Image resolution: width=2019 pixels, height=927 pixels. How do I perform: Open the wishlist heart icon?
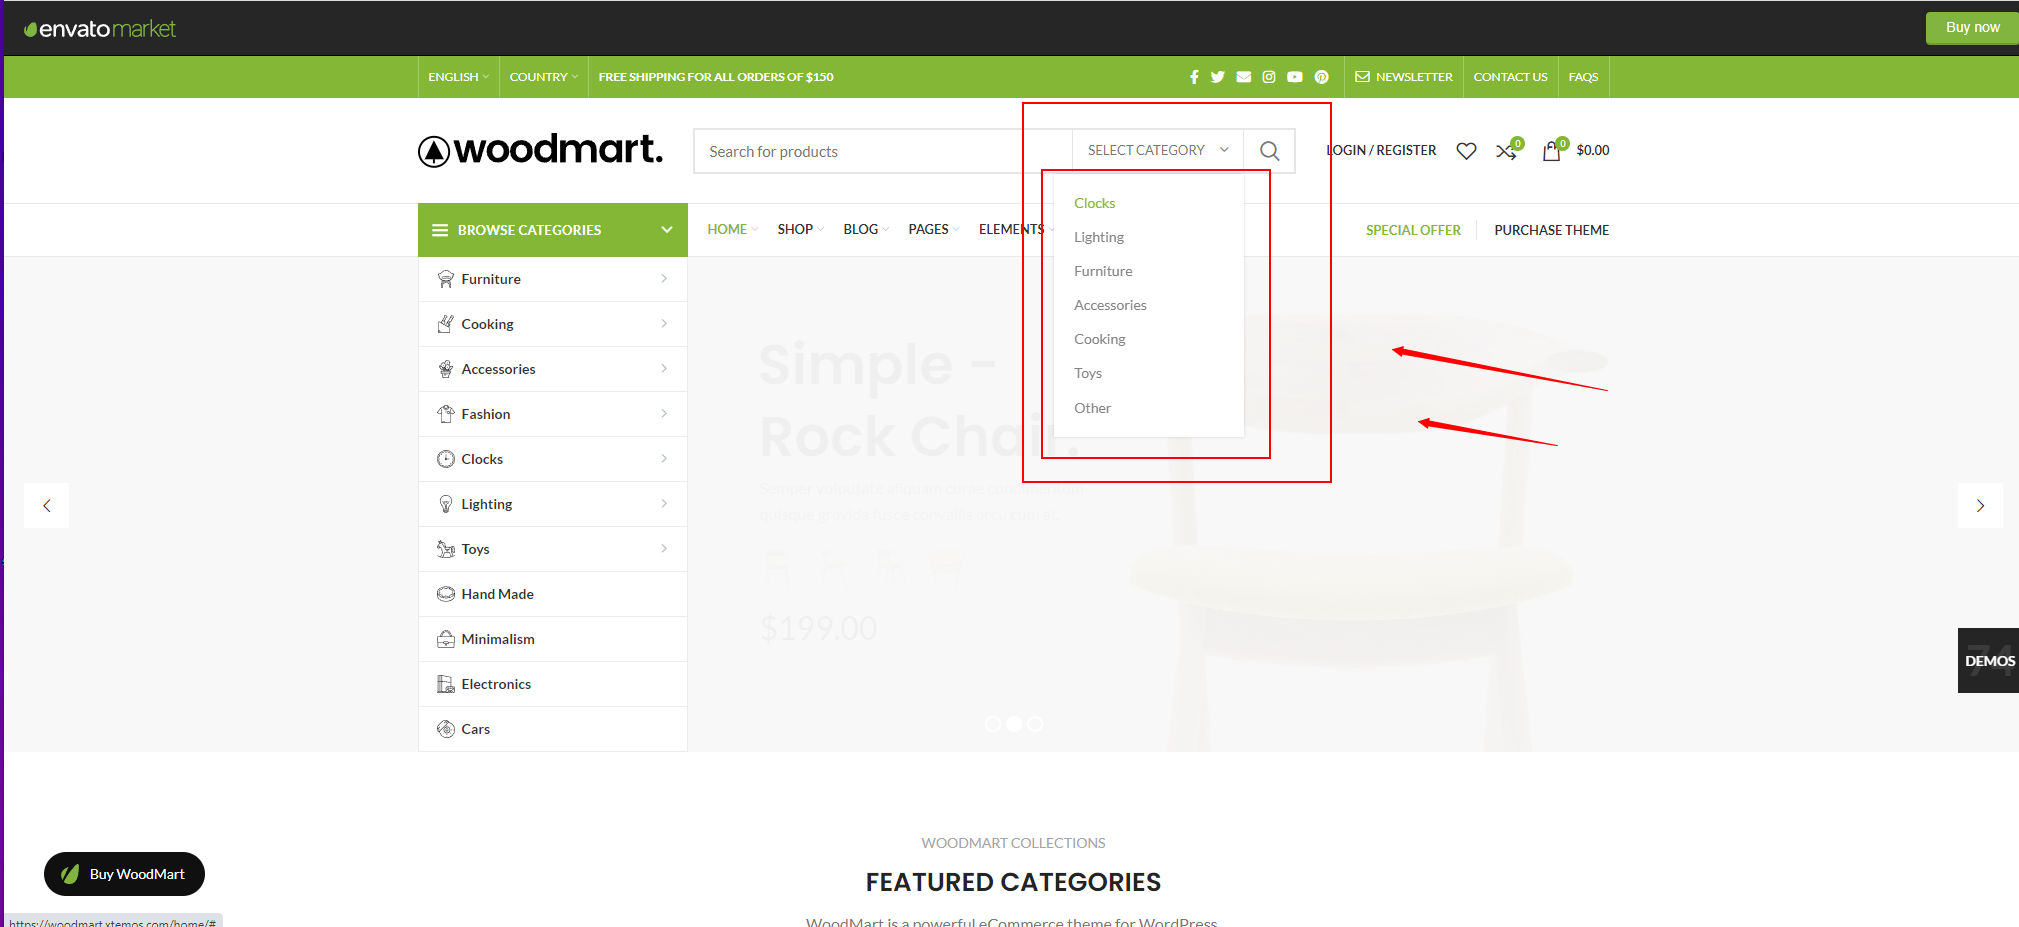(x=1466, y=151)
